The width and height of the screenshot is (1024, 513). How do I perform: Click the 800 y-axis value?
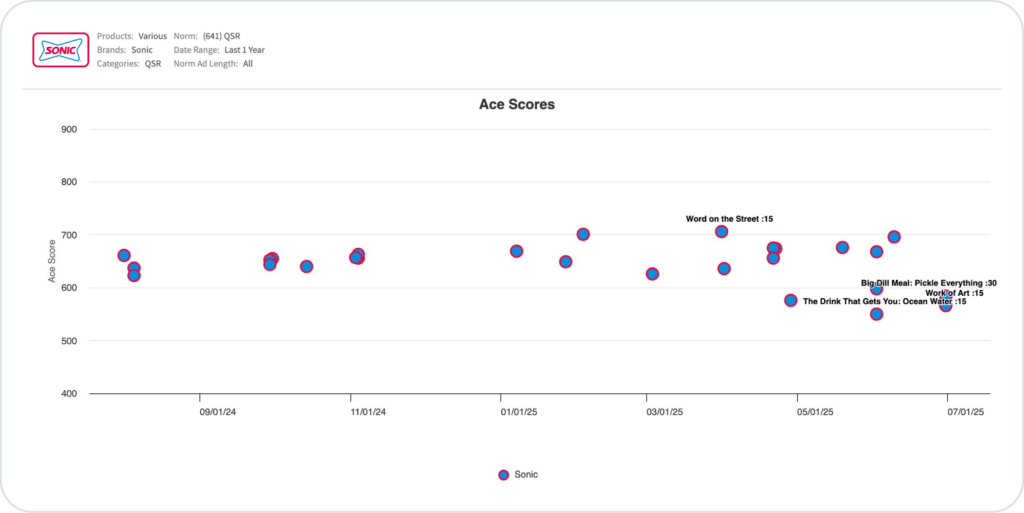[71, 182]
